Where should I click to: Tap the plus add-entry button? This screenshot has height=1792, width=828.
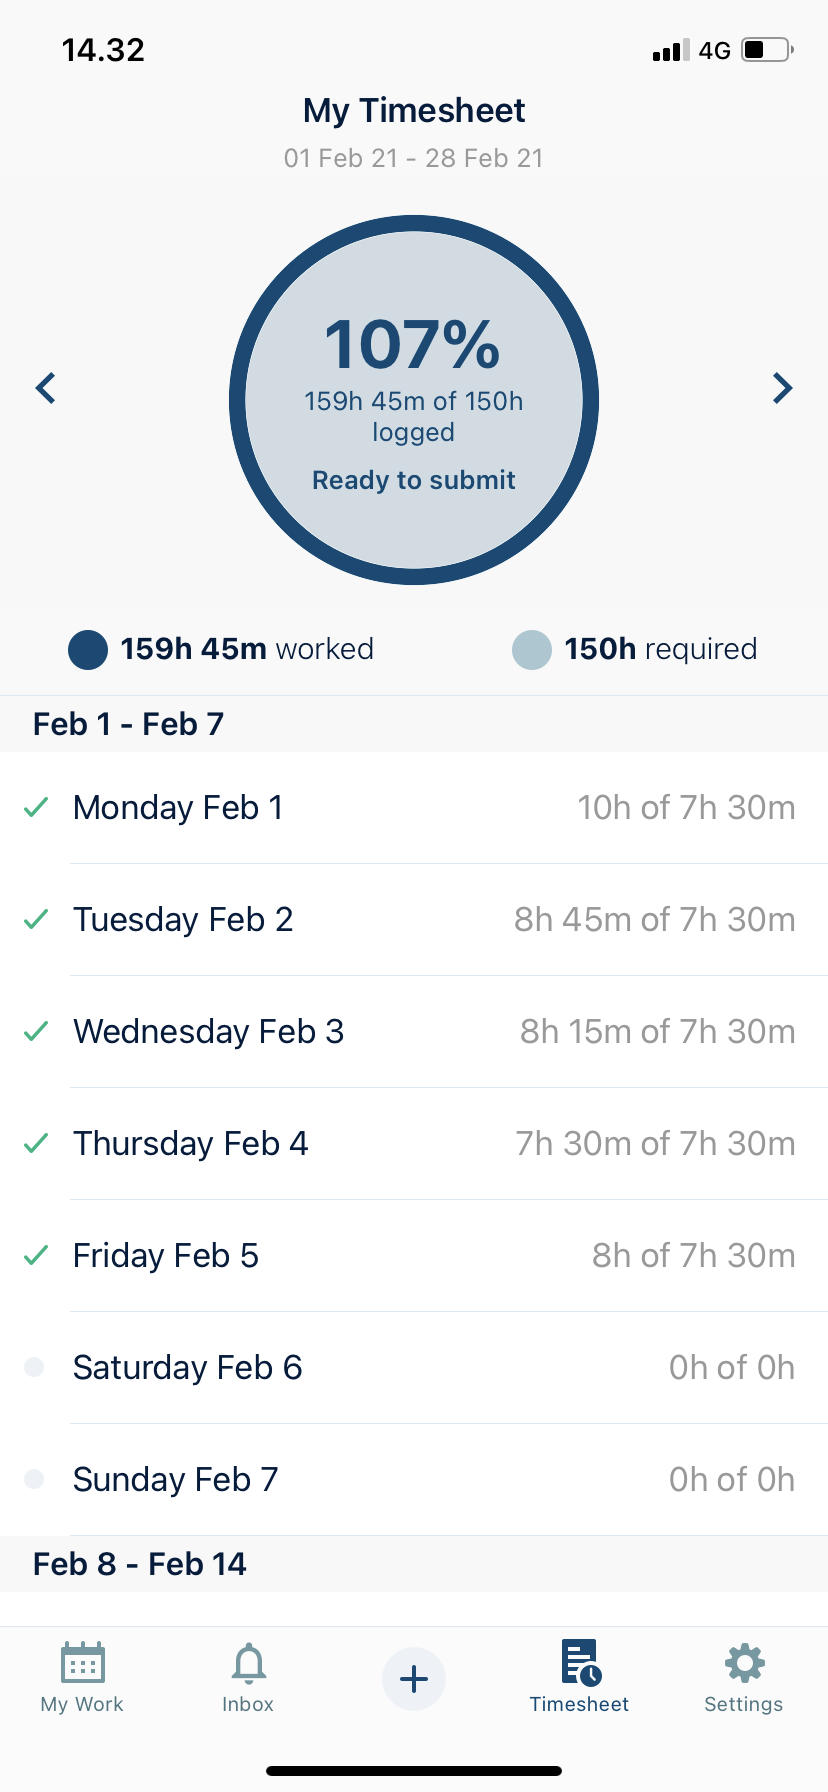point(414,1679)
